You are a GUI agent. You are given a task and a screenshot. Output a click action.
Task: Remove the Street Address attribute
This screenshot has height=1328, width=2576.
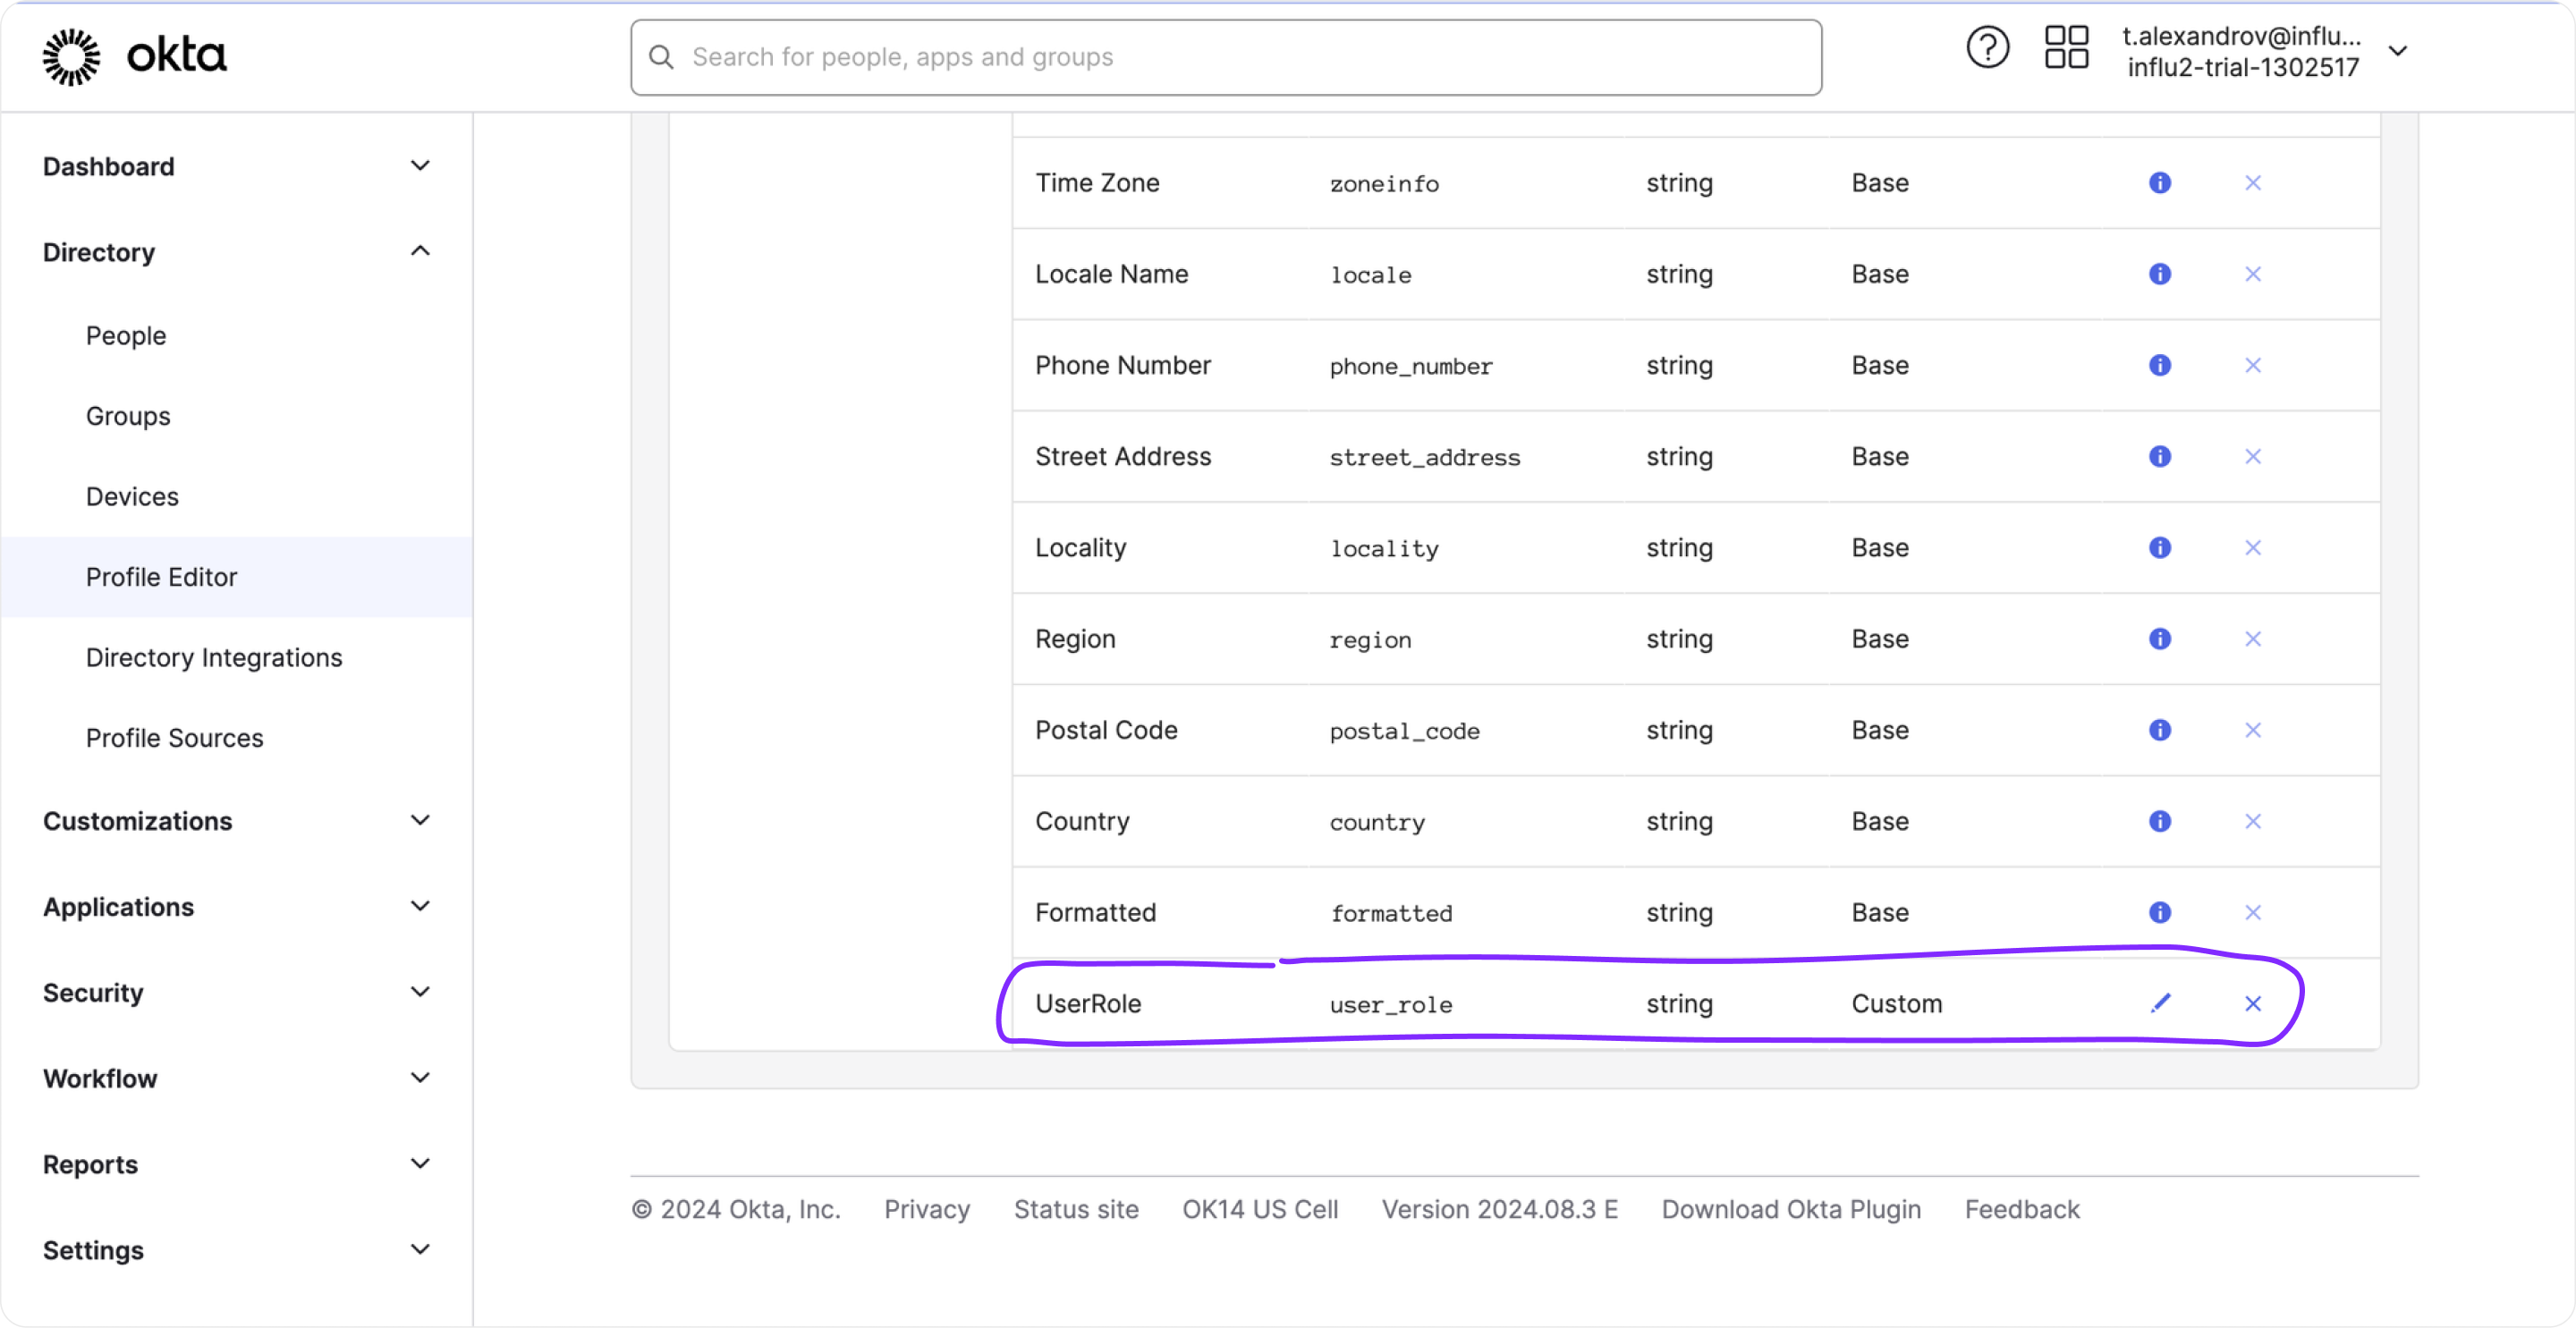click(x=2252, y=456)
